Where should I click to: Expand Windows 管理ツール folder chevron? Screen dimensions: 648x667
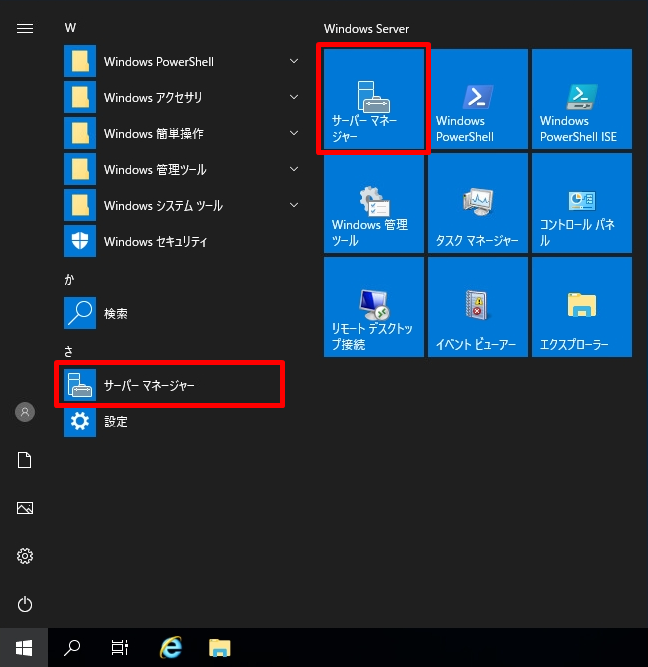point(294,169)
